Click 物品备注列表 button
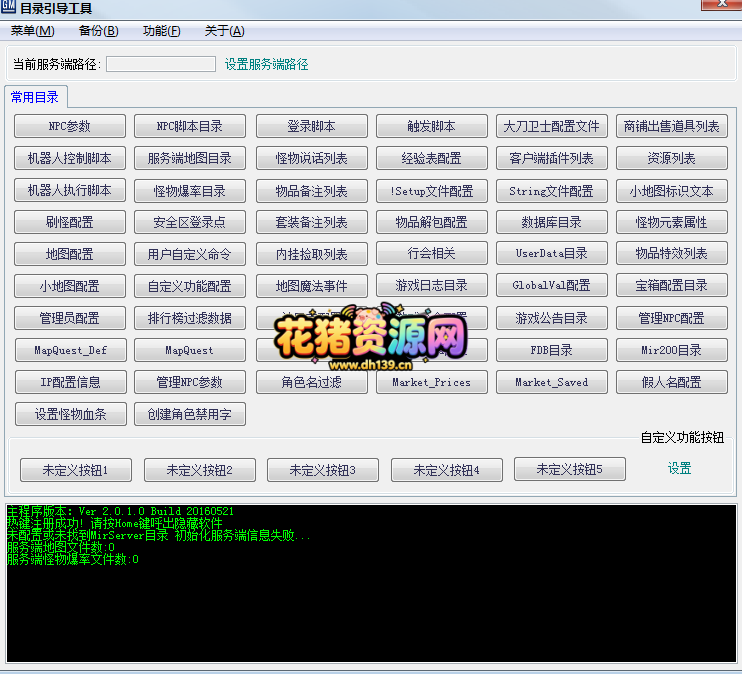This screenshot has width=742, height=674. pyautogui.click(x=311, y=191)
